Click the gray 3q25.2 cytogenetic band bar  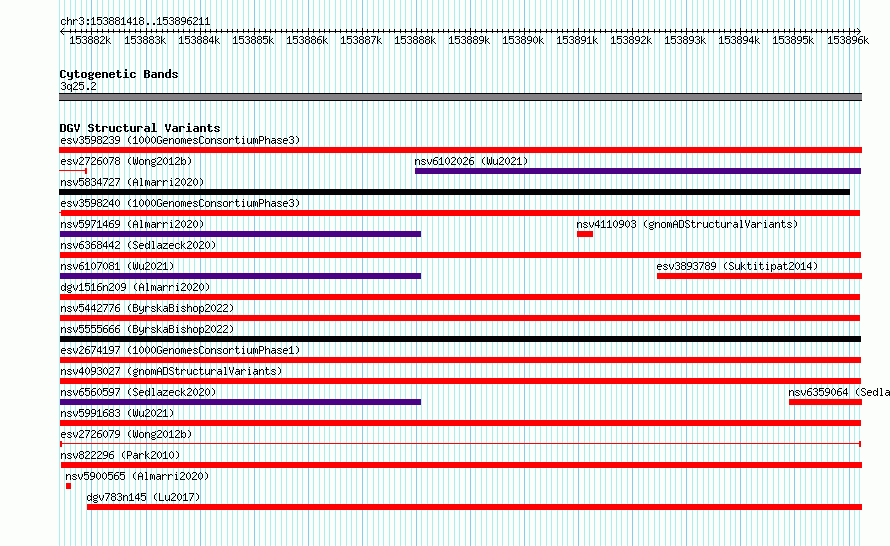click(x=460, y=97)
